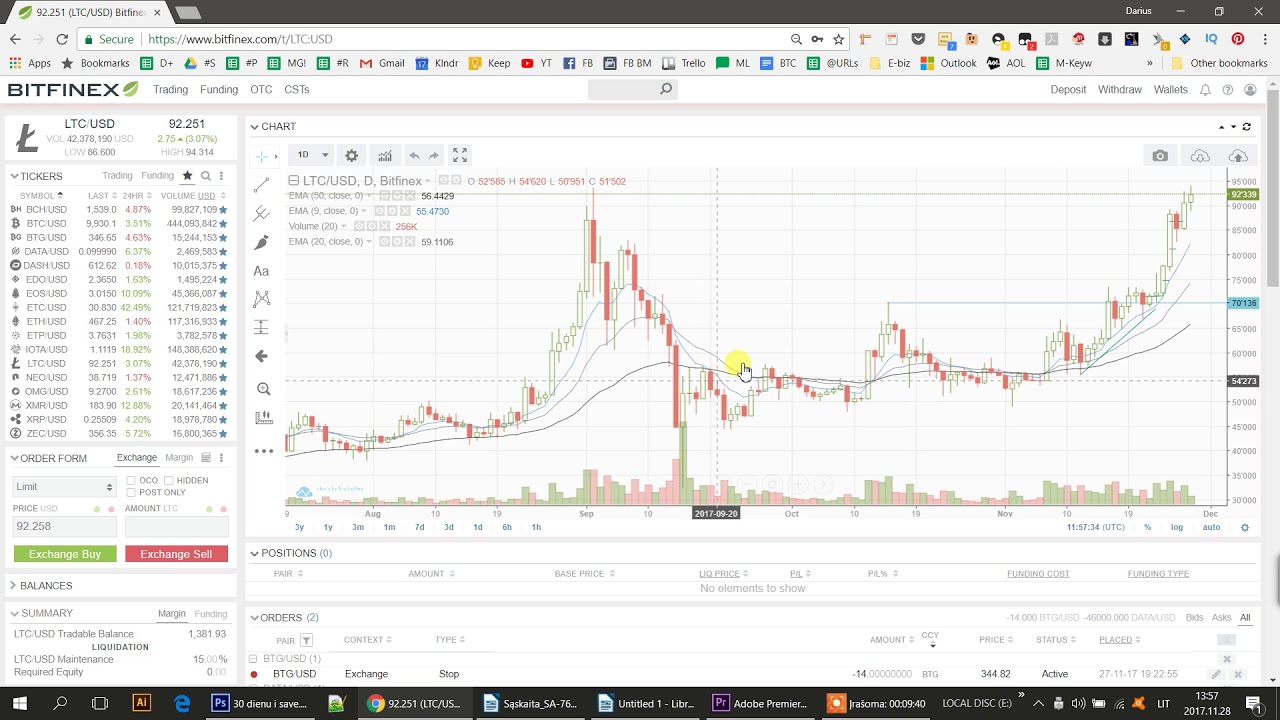Screen dimensions: 1280x720
Task: Collapse the CHART panel
Action: coord(254,127)
